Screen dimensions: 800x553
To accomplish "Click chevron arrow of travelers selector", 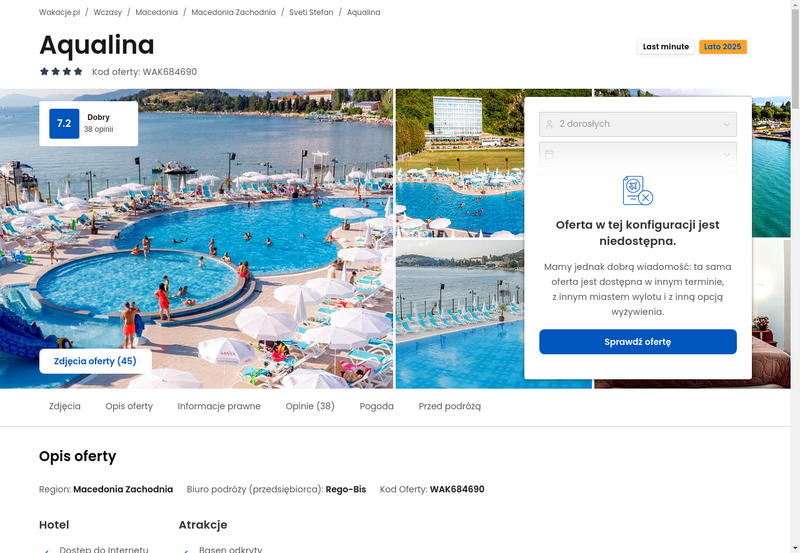I will [727, 124].
